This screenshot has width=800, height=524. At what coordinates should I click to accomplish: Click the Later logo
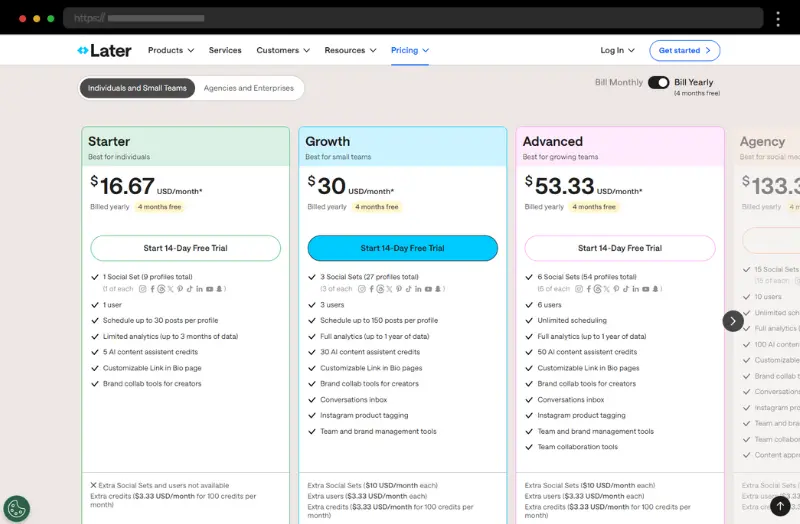click(104, 51)
